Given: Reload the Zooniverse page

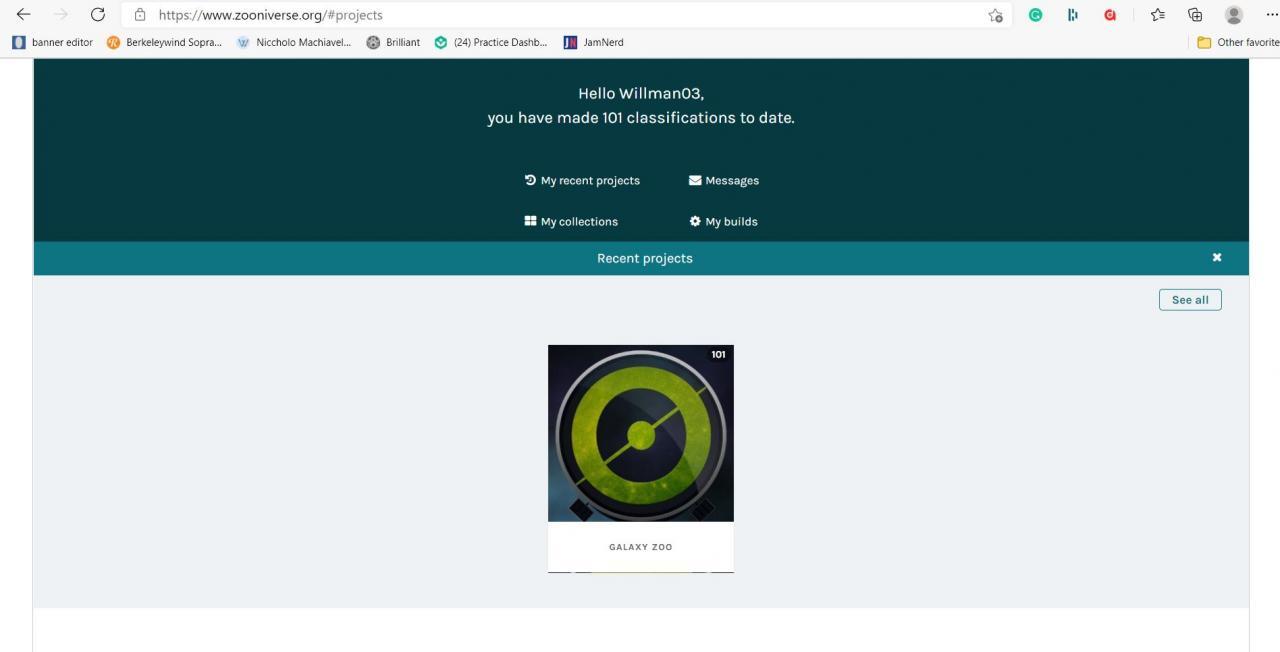Looking at the screenshot, I should coord(98,15).
